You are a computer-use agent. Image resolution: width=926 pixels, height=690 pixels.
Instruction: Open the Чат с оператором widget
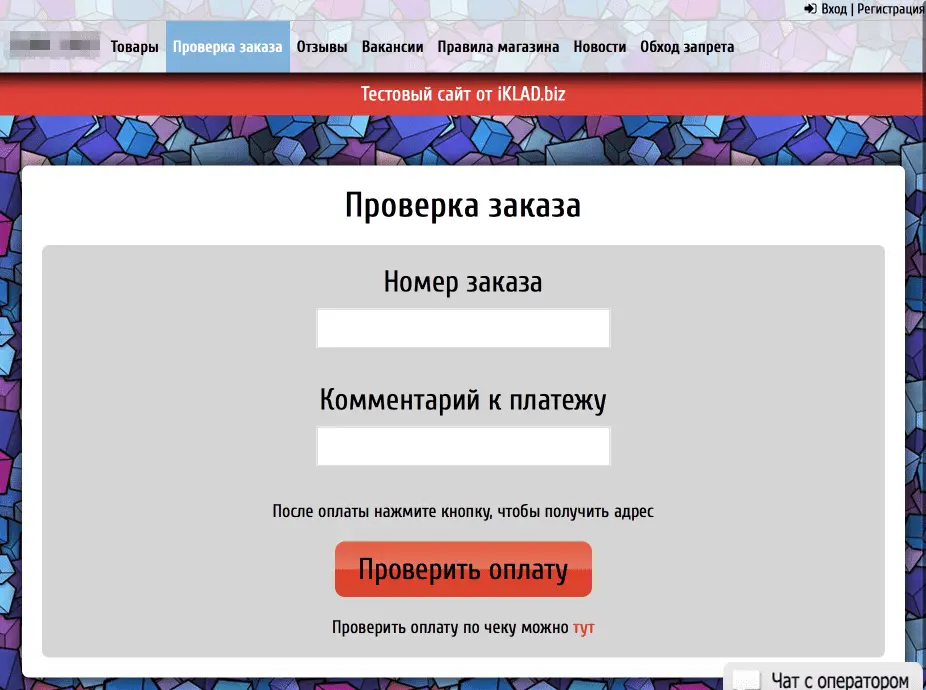tap(839, 680)
